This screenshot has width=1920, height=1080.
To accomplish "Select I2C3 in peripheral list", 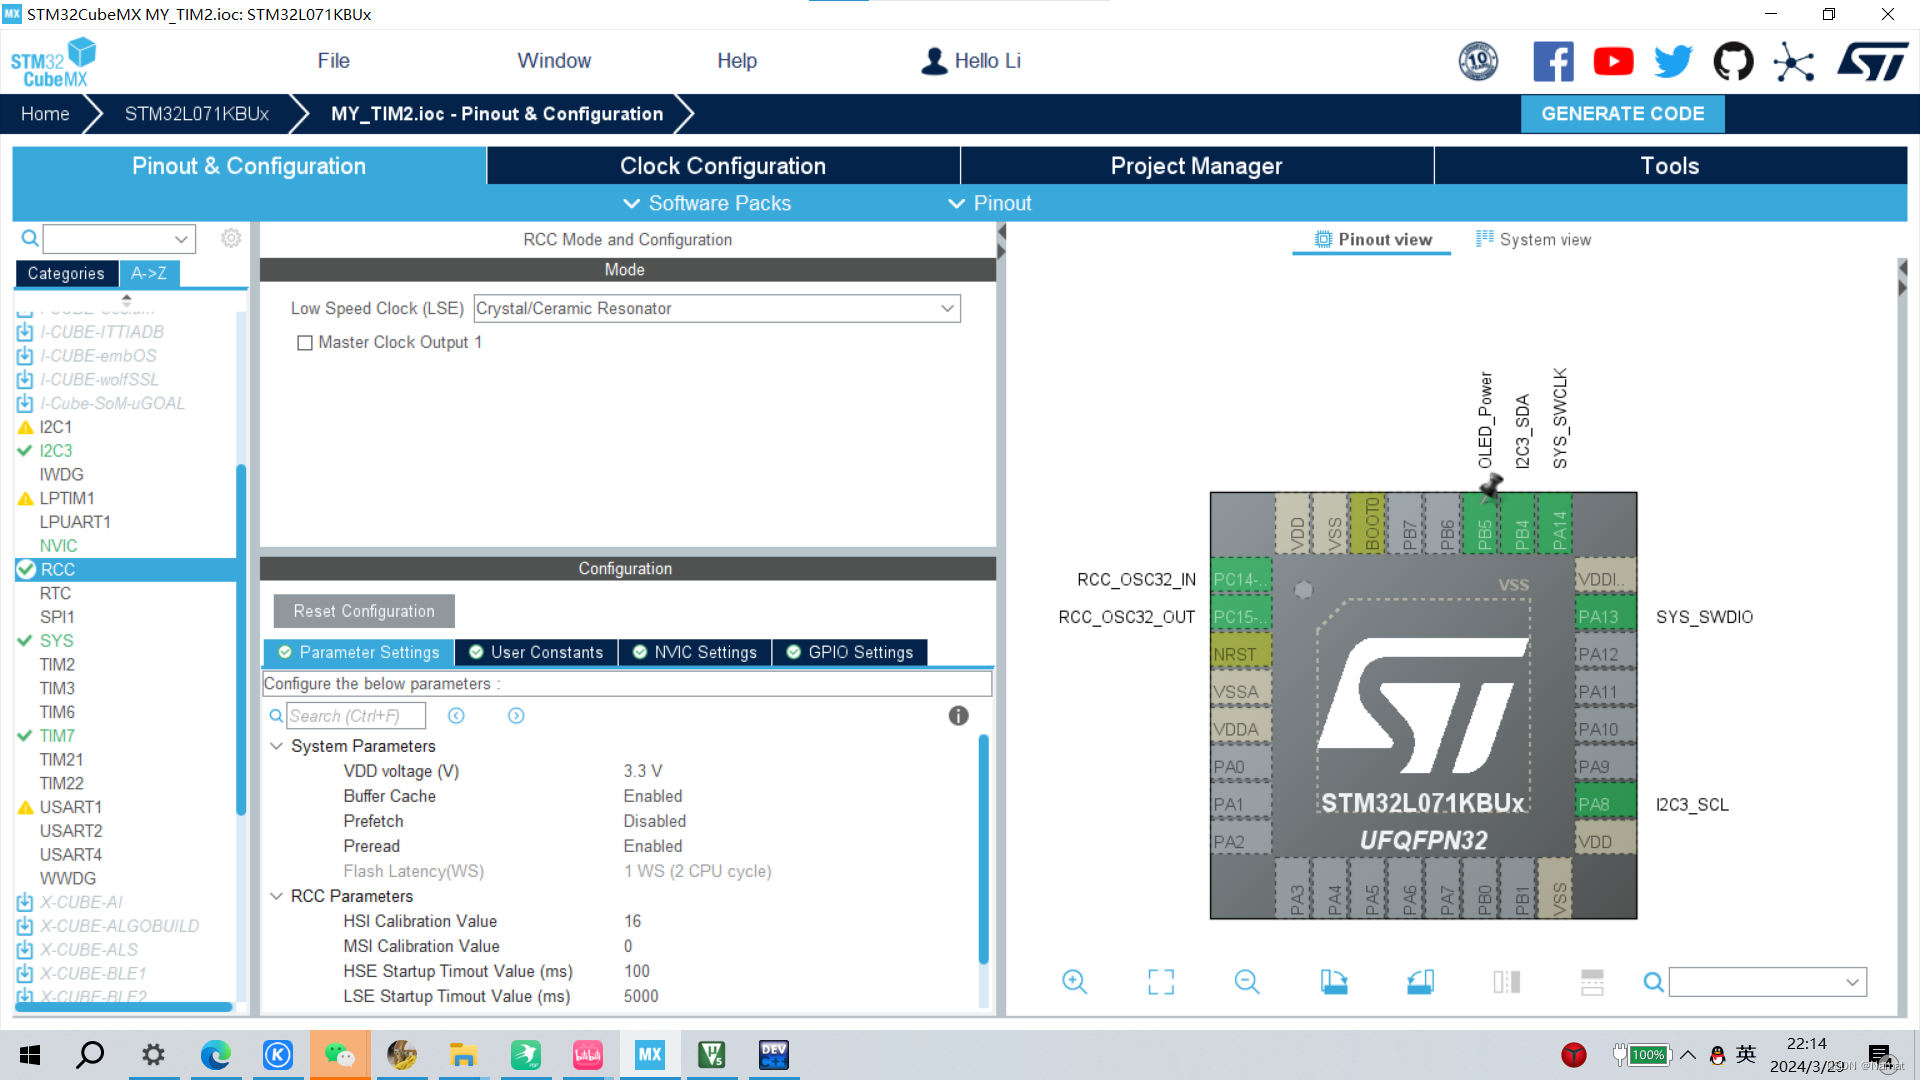I will (x=56, y=450).
